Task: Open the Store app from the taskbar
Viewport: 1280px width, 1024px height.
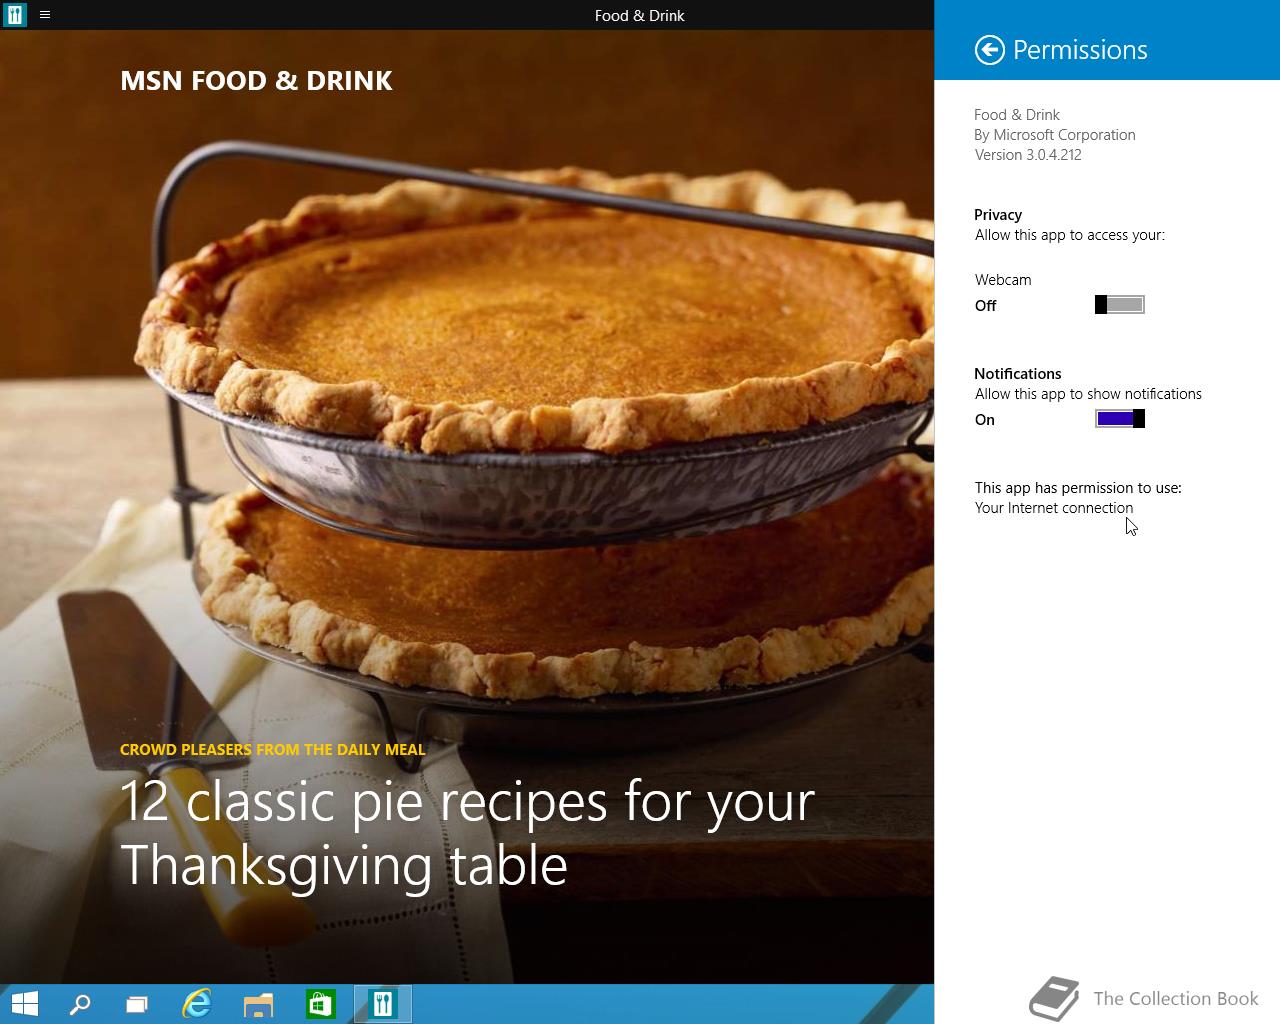Action: pyautogui.click(x=320, y=1004)
